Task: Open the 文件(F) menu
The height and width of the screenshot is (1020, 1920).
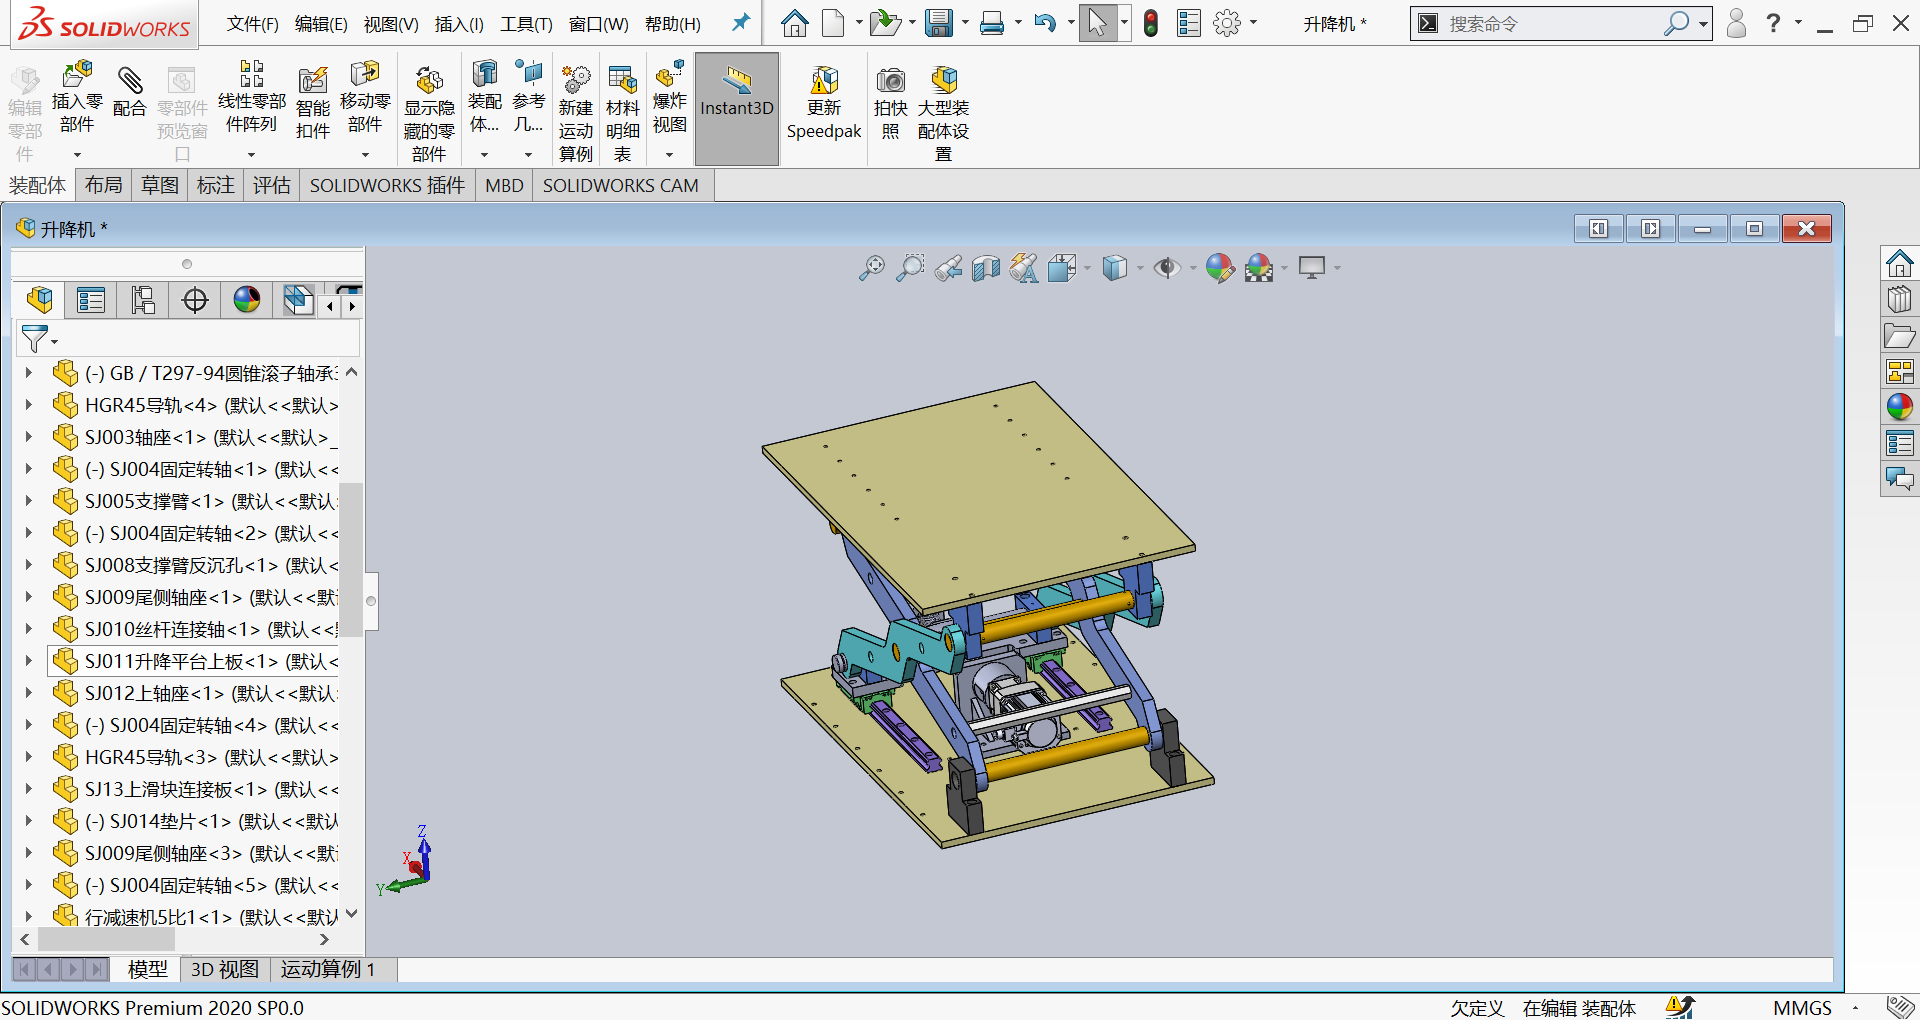Action: pyautogui.click(x=252, y=24)
